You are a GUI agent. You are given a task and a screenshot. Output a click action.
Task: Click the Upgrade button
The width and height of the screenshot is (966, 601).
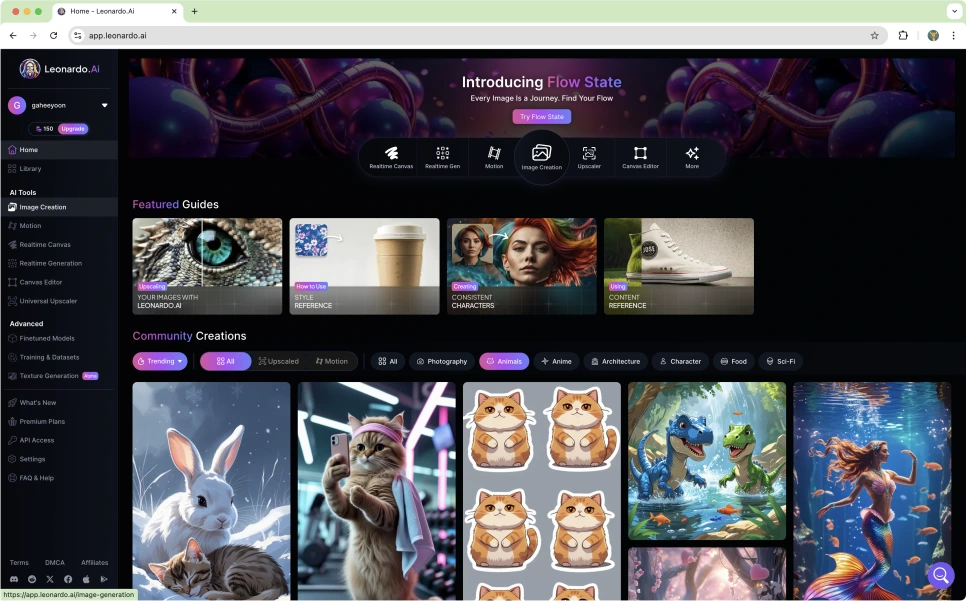73,129
